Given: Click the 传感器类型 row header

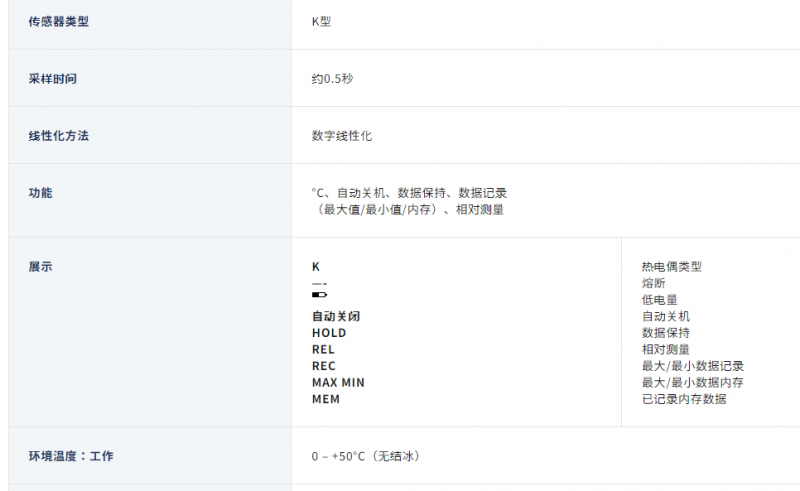Looking at the screenshot, I should (x=59, y=21).
